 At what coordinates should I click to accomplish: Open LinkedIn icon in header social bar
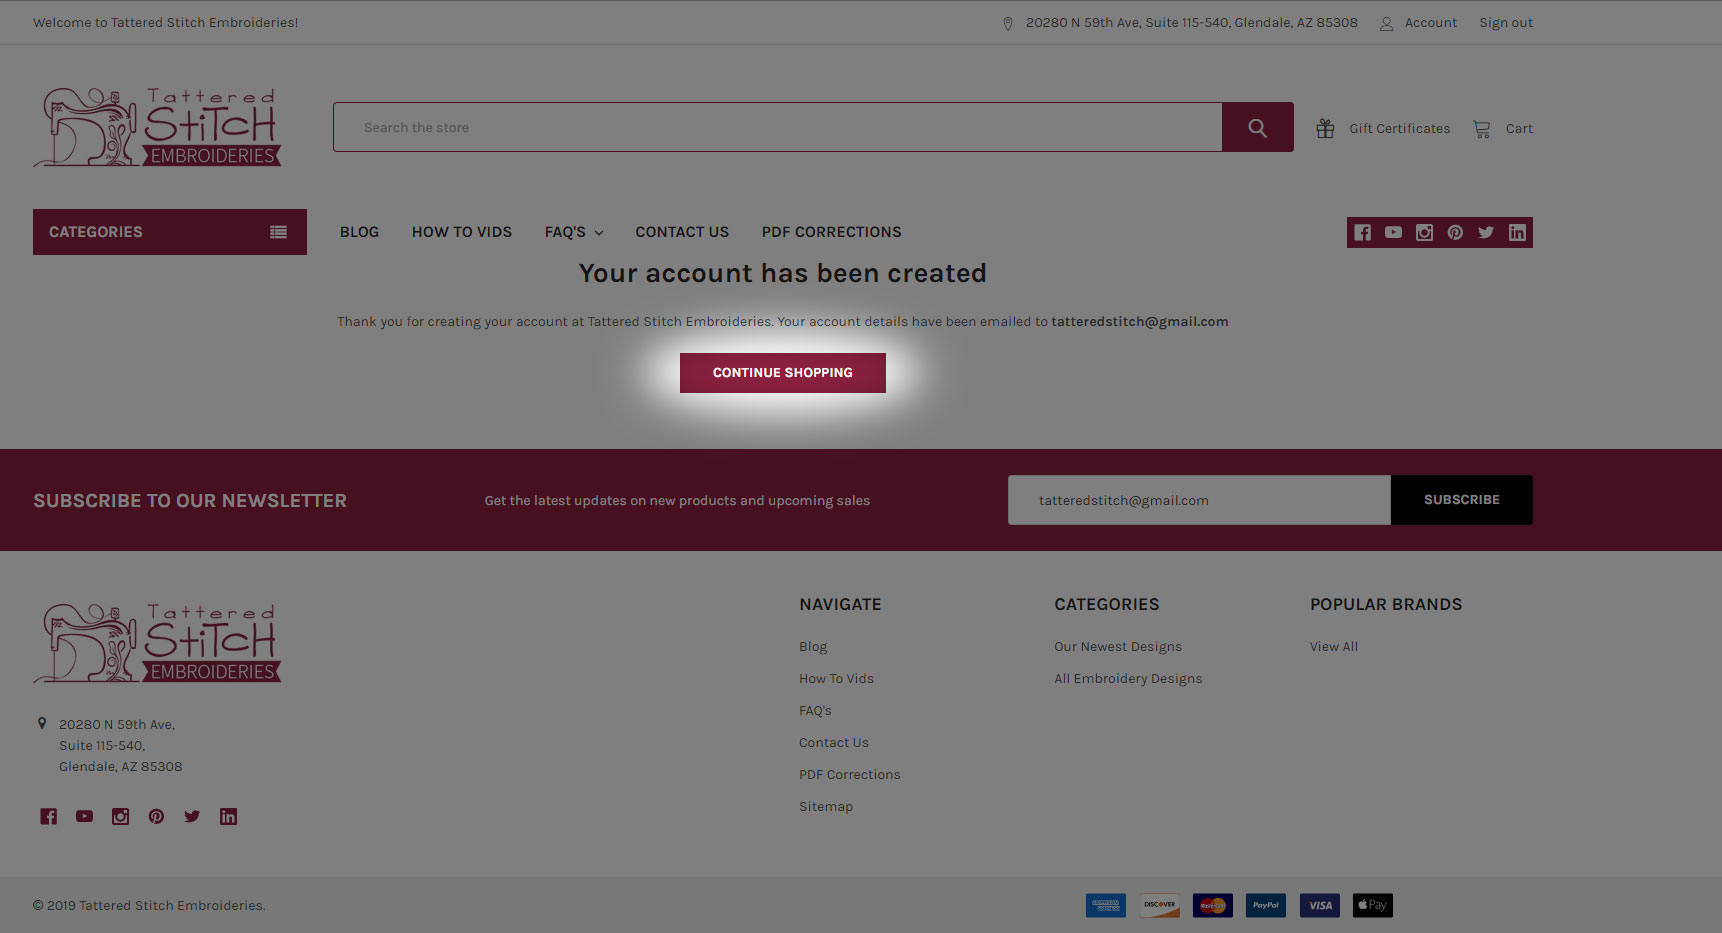1517,233
